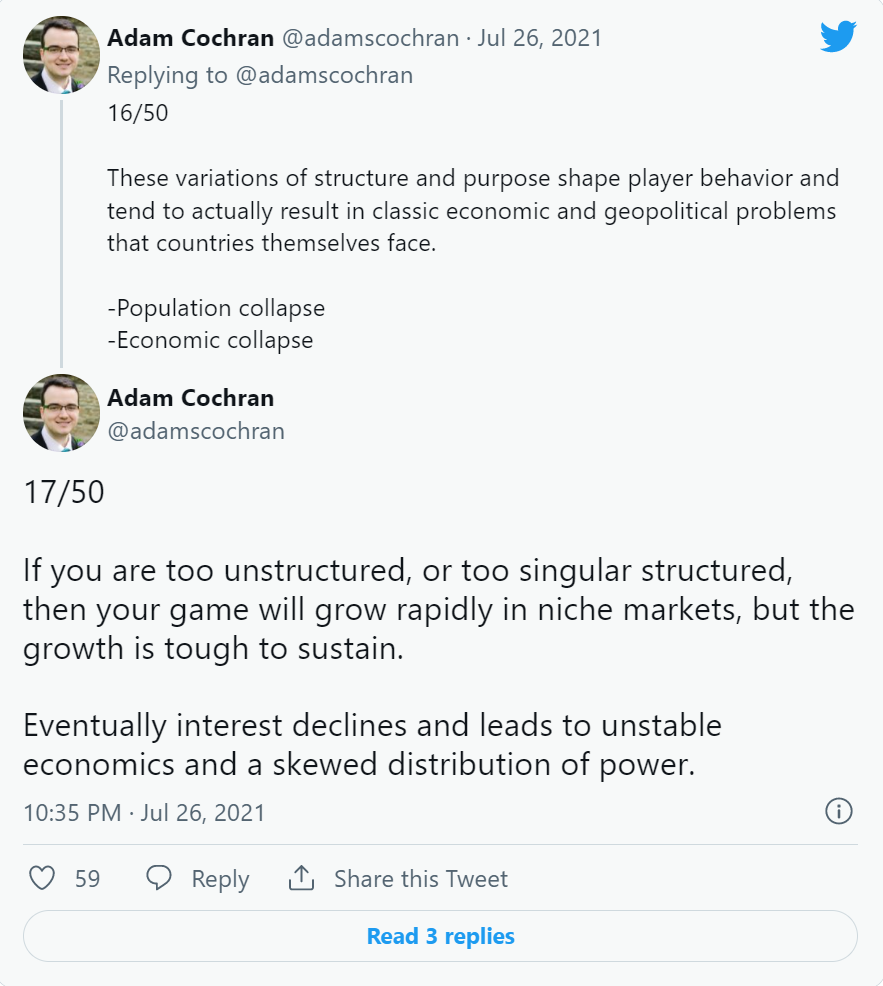This screenshot has height=986, width=883.
Task: Open the tweet info circle icon
Action: 838,811
